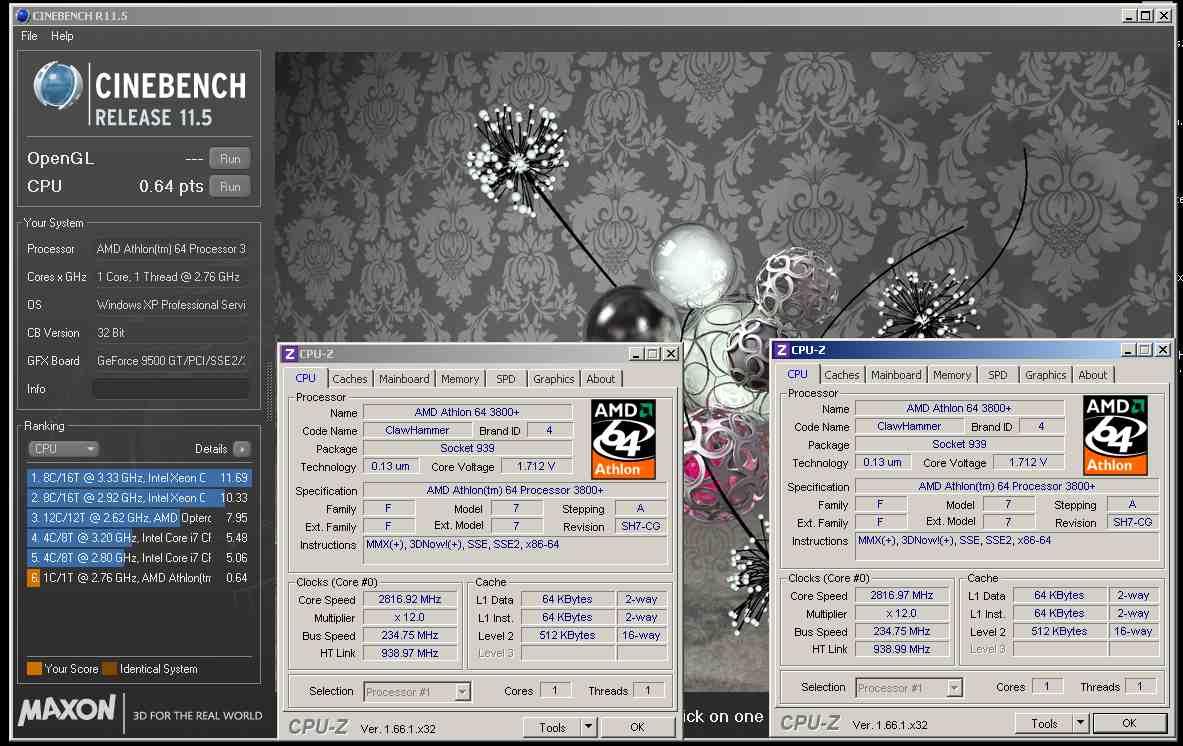This screenshot has width=1183, height=746.
Task: Select CPU tab in right CPU-Z window
Action: pyautogui.click(x=797, y=374)
